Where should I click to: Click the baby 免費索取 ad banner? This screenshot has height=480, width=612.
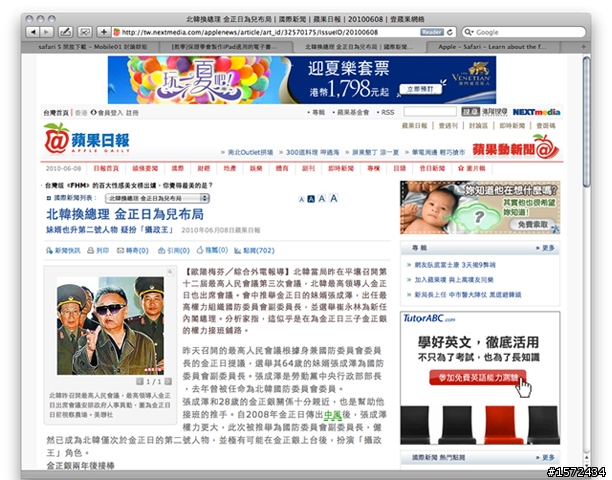click(x=480, y=208)
